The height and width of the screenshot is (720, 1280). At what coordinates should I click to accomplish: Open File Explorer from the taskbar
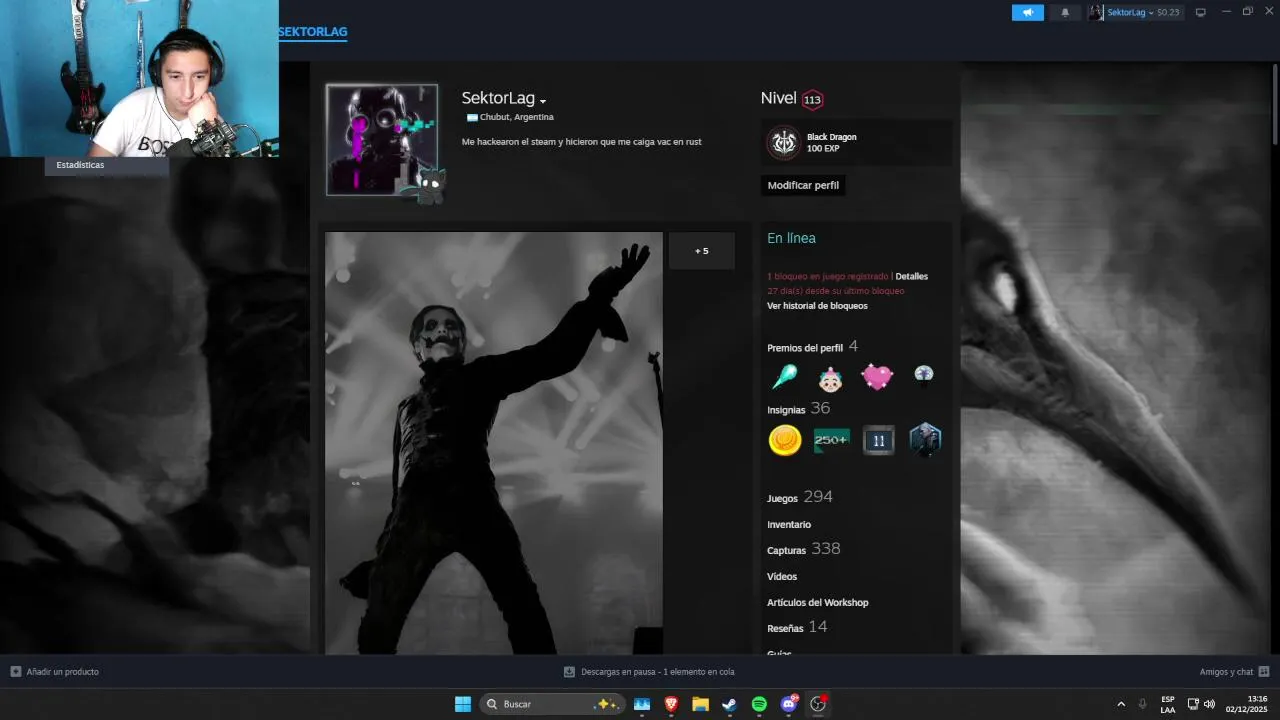tap(701, 704)
